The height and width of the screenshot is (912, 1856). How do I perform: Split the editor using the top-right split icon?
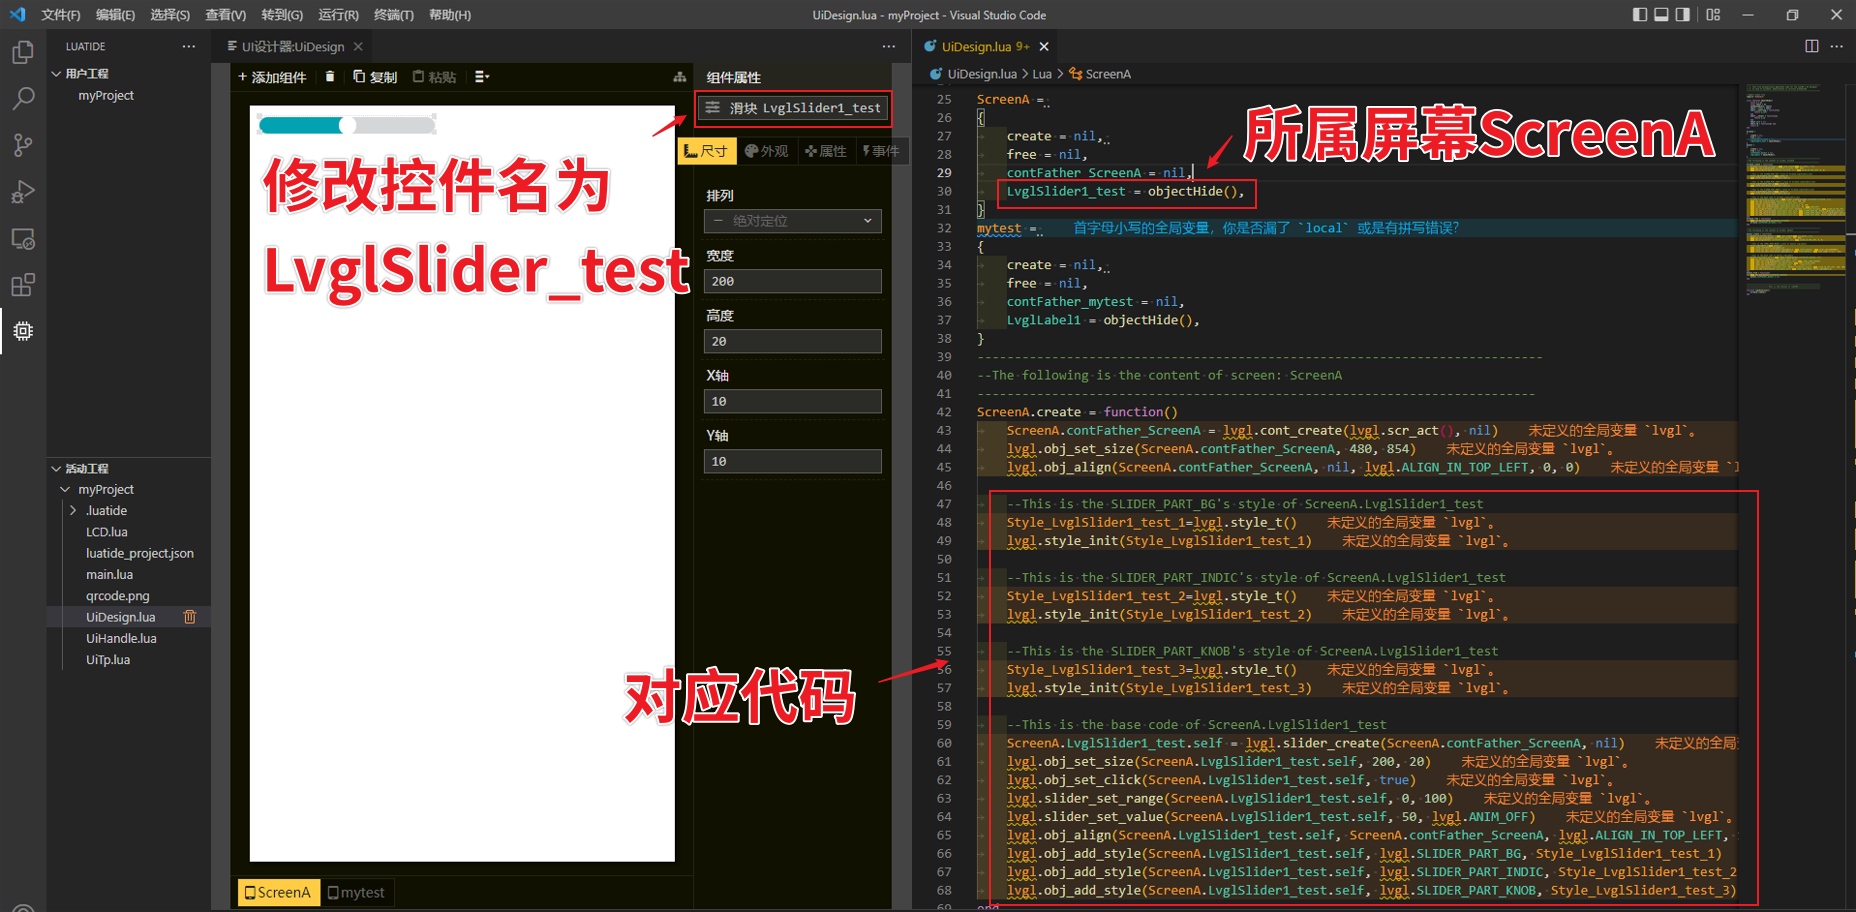(1810, 46)
